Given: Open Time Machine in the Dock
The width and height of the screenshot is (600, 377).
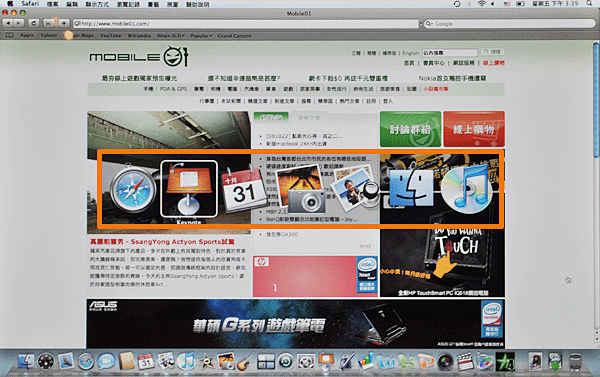Looking at the screenshot, I should pos(285,361).
